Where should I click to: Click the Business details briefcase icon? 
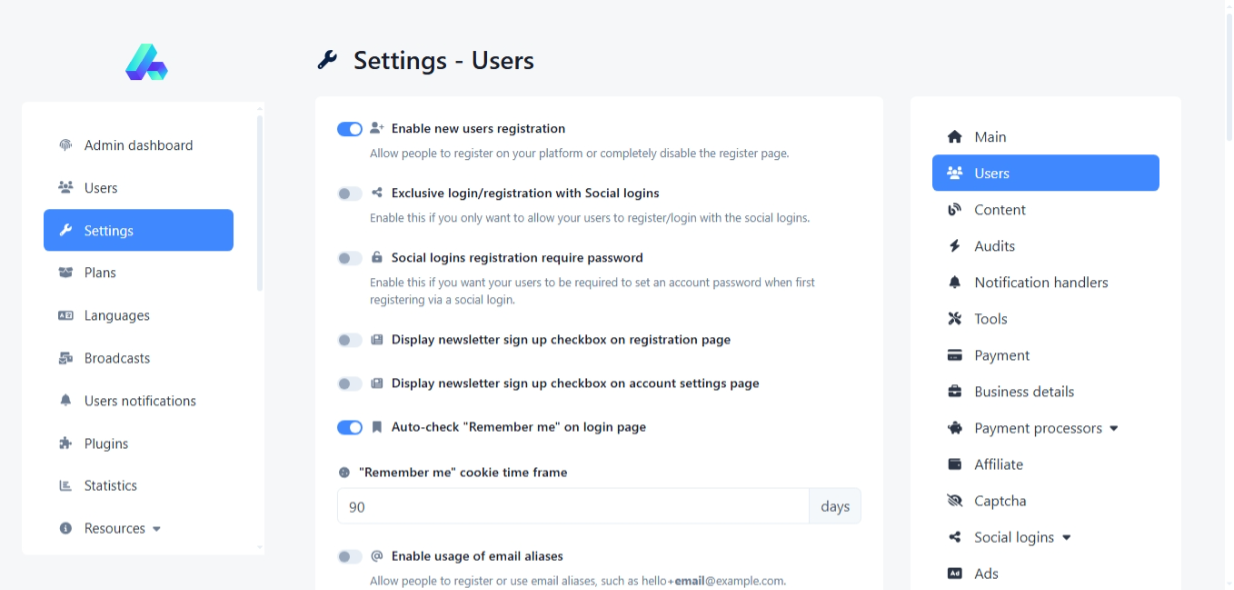click(x=954, y=392)
